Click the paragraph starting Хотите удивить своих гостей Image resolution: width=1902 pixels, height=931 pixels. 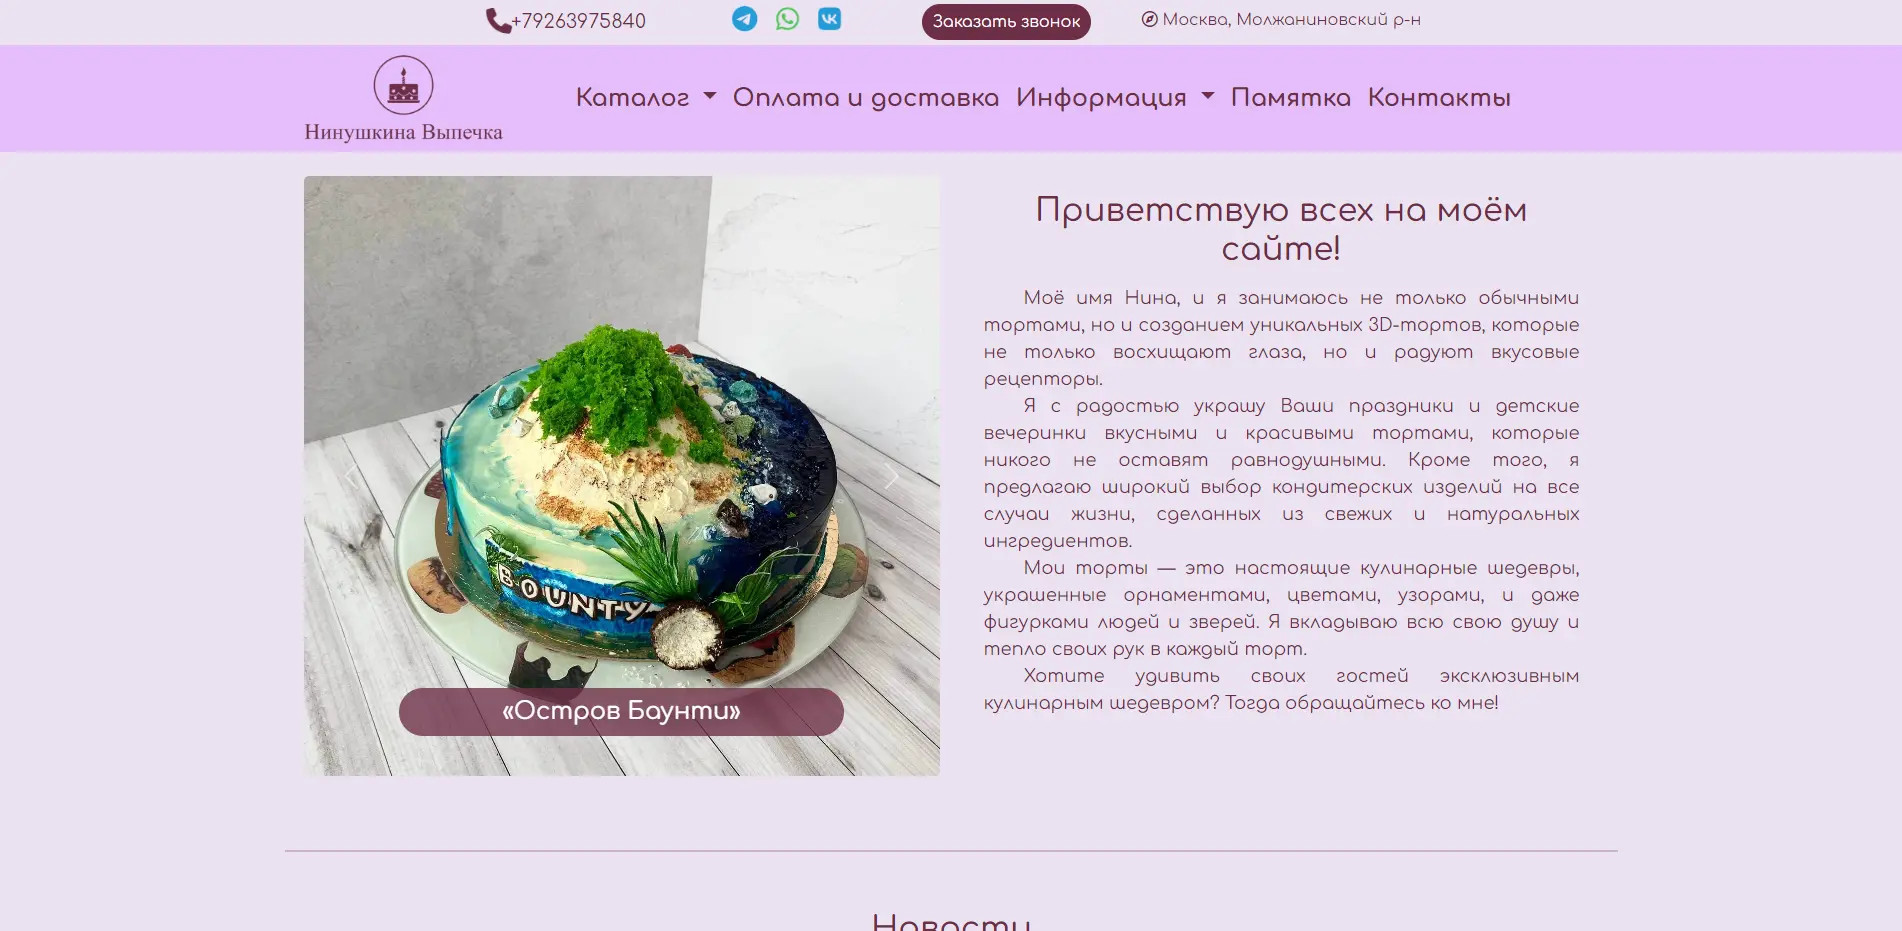click(1281, 689)
